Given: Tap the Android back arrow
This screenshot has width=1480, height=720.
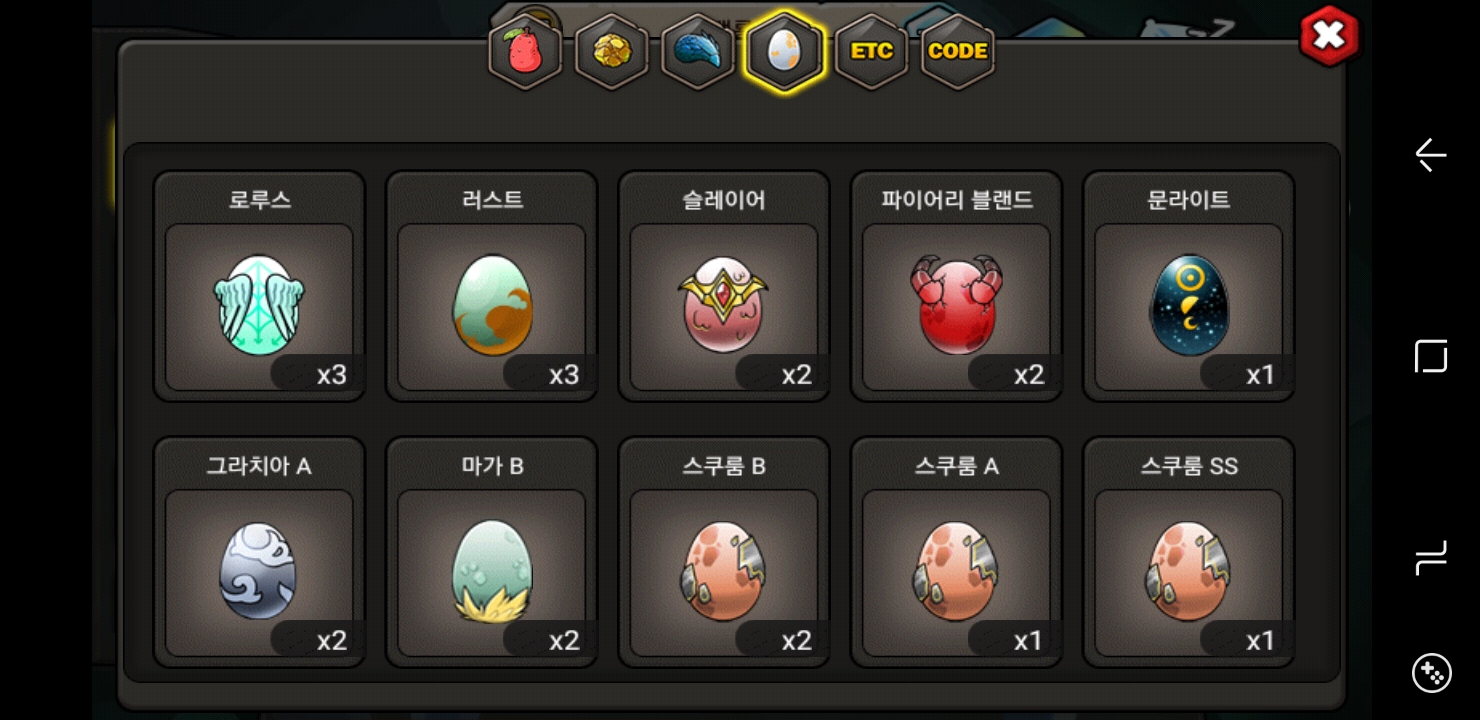Looking at the screenshot, I should (x=1431, y=155).
